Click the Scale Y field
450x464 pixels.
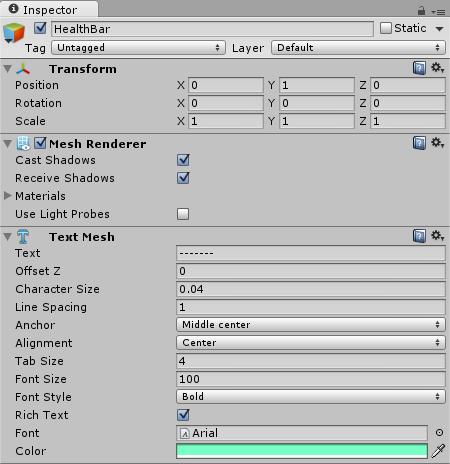tap(317, 121)
